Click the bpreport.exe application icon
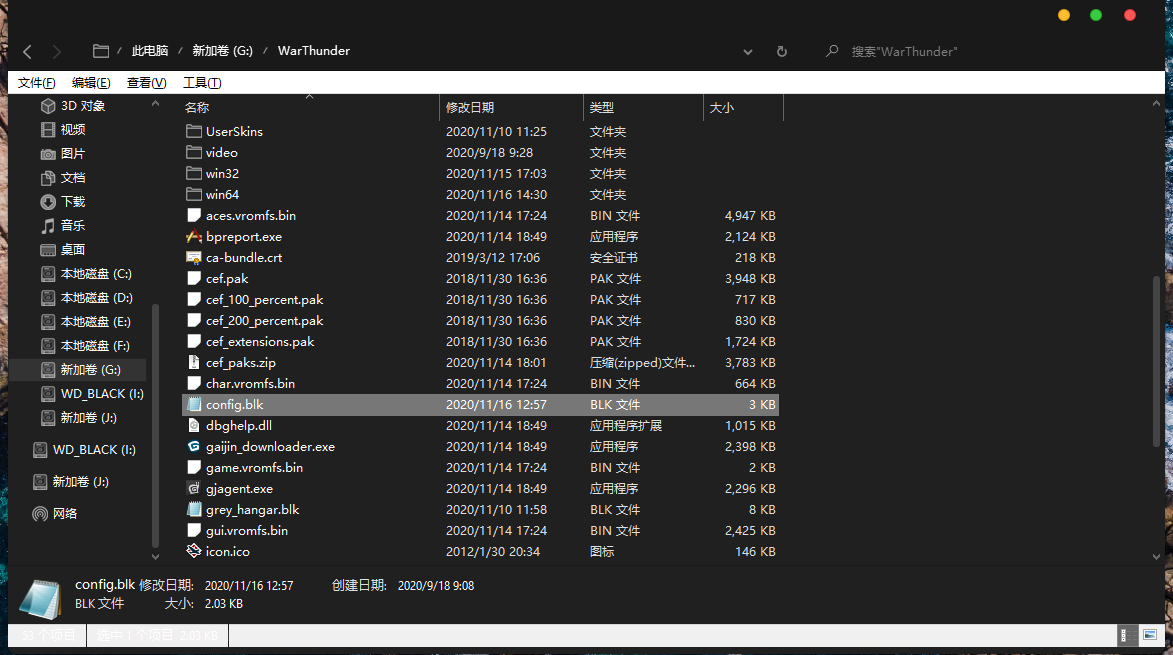 (194, 236)
